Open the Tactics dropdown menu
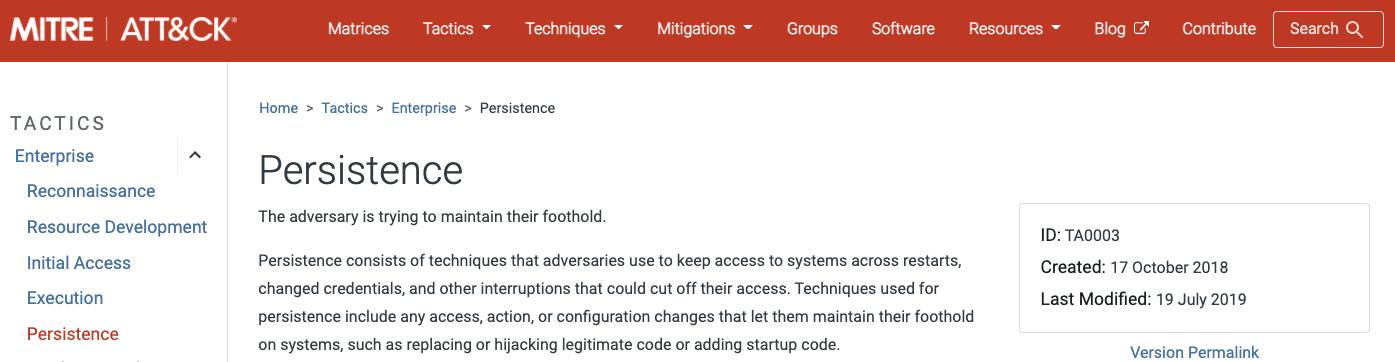 pos(457,29)
